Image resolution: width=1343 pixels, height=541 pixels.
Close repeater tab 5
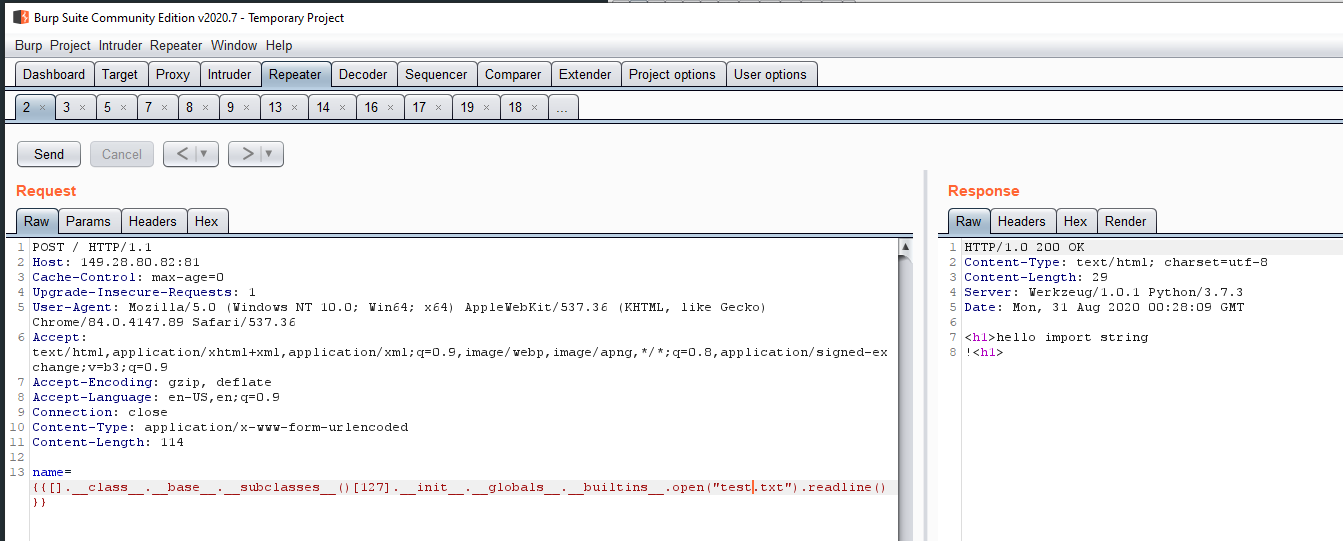(x=123, y=108)
